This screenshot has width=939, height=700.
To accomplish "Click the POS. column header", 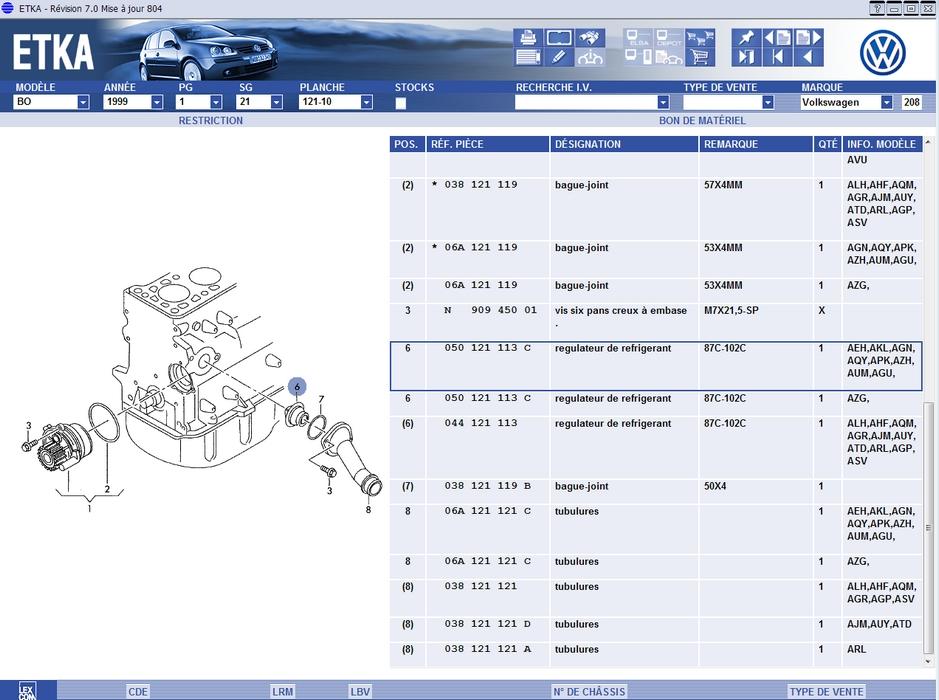I will (407, 144).
